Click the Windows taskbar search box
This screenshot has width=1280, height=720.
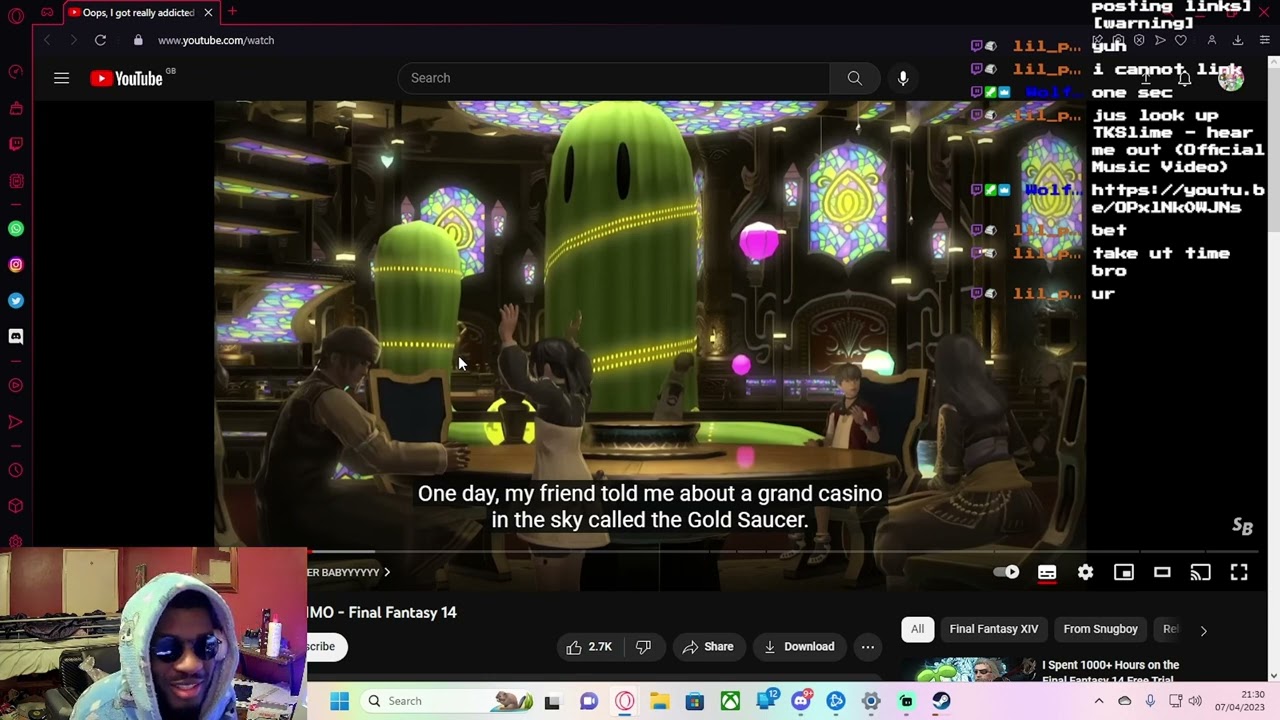click(x=447, y=701)
